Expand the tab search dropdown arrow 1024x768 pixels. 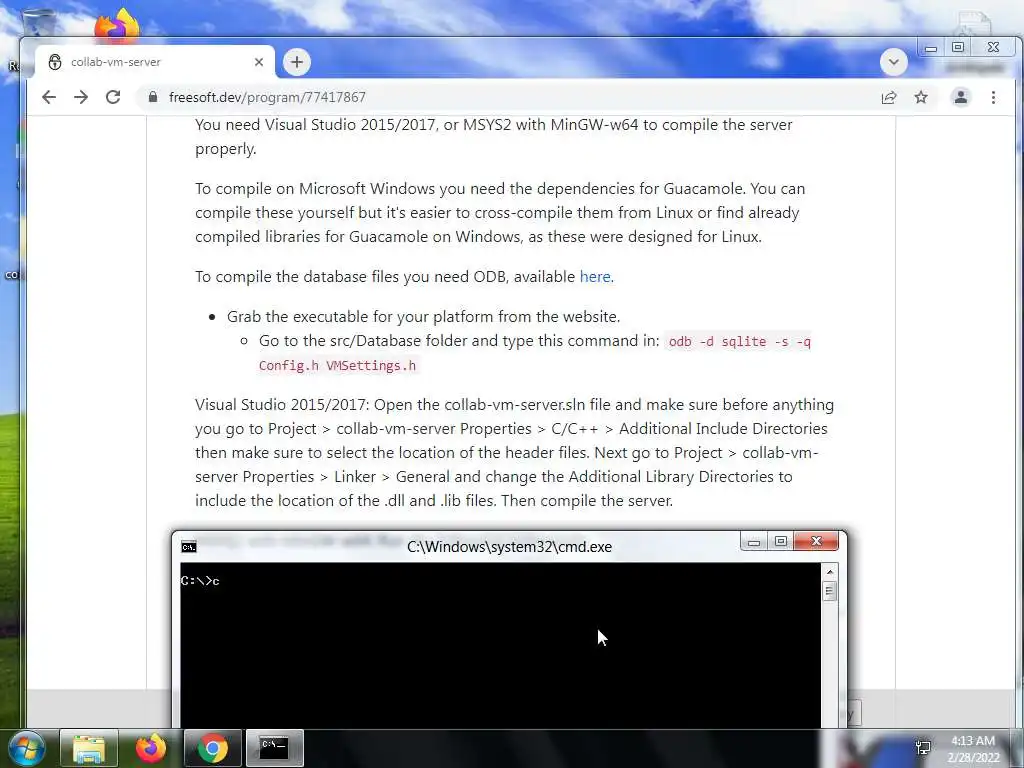point(893,62)
